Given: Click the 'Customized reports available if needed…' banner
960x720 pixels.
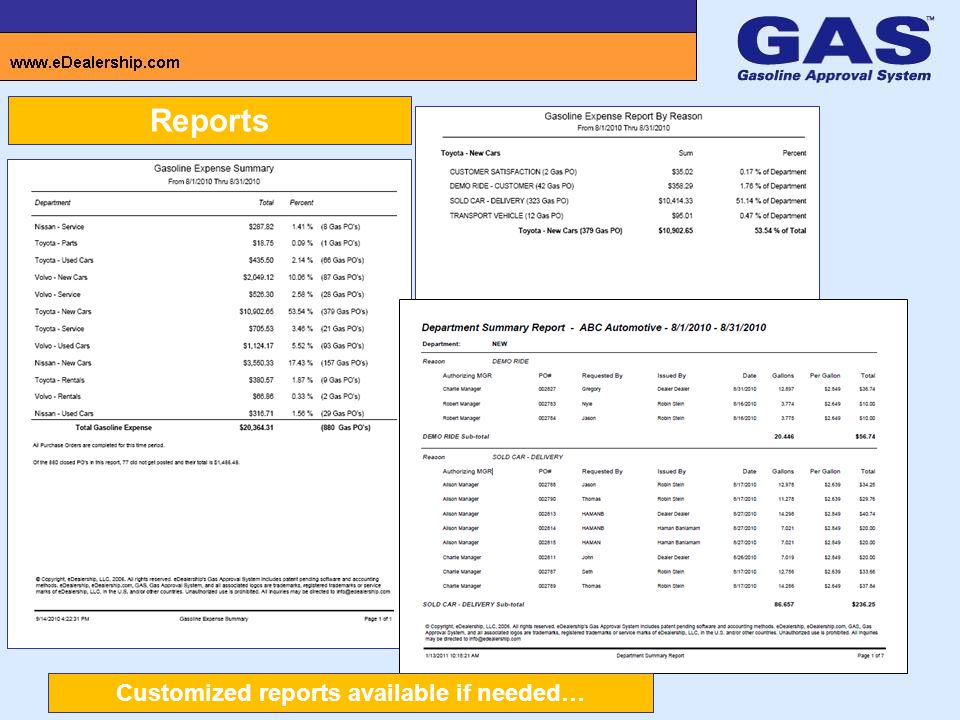Looking at the screenshot, I should [350, 692].
